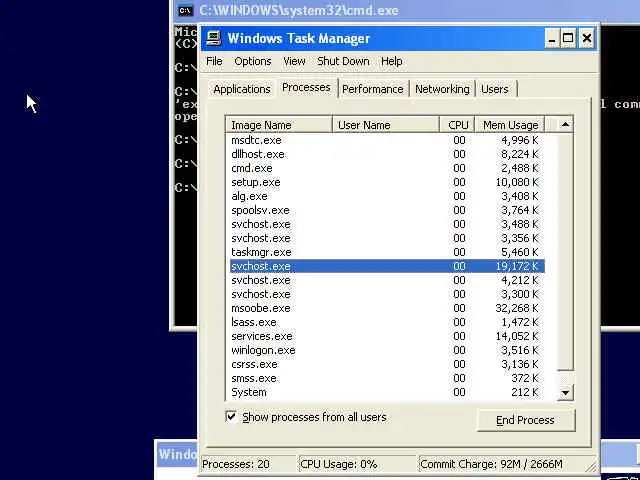
Task: Select the csrss.exe process
Action: (x=386, y=364)
